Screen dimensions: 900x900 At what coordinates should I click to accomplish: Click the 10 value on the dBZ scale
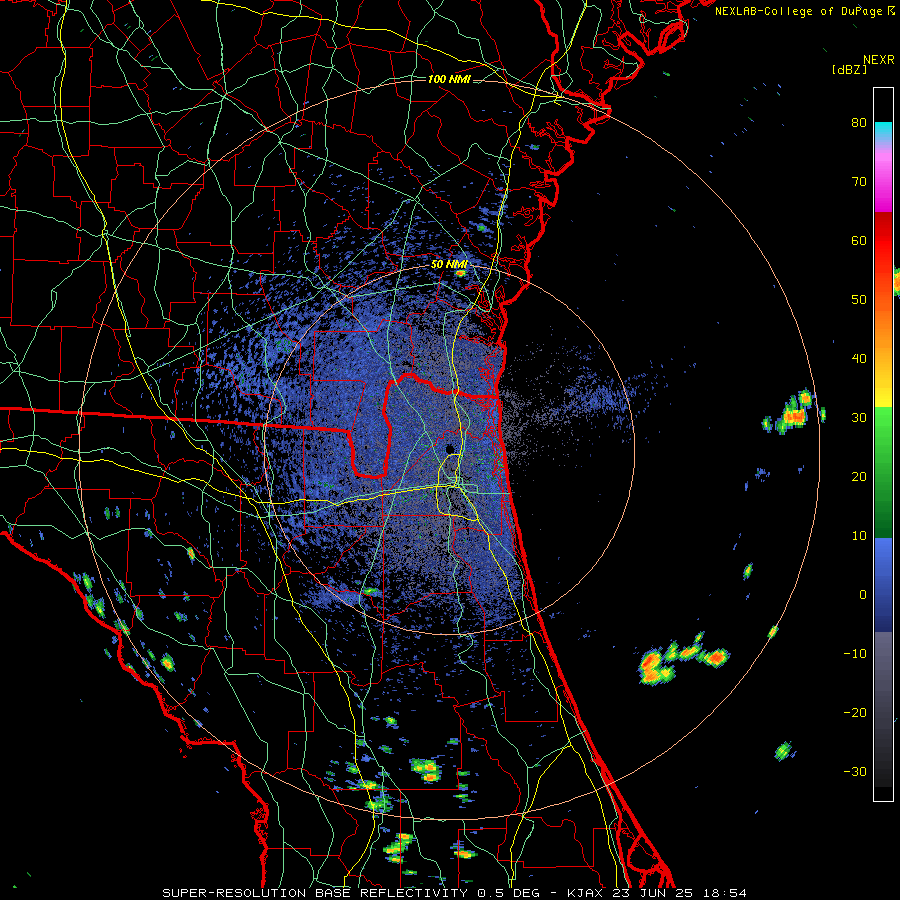(859, 536)
